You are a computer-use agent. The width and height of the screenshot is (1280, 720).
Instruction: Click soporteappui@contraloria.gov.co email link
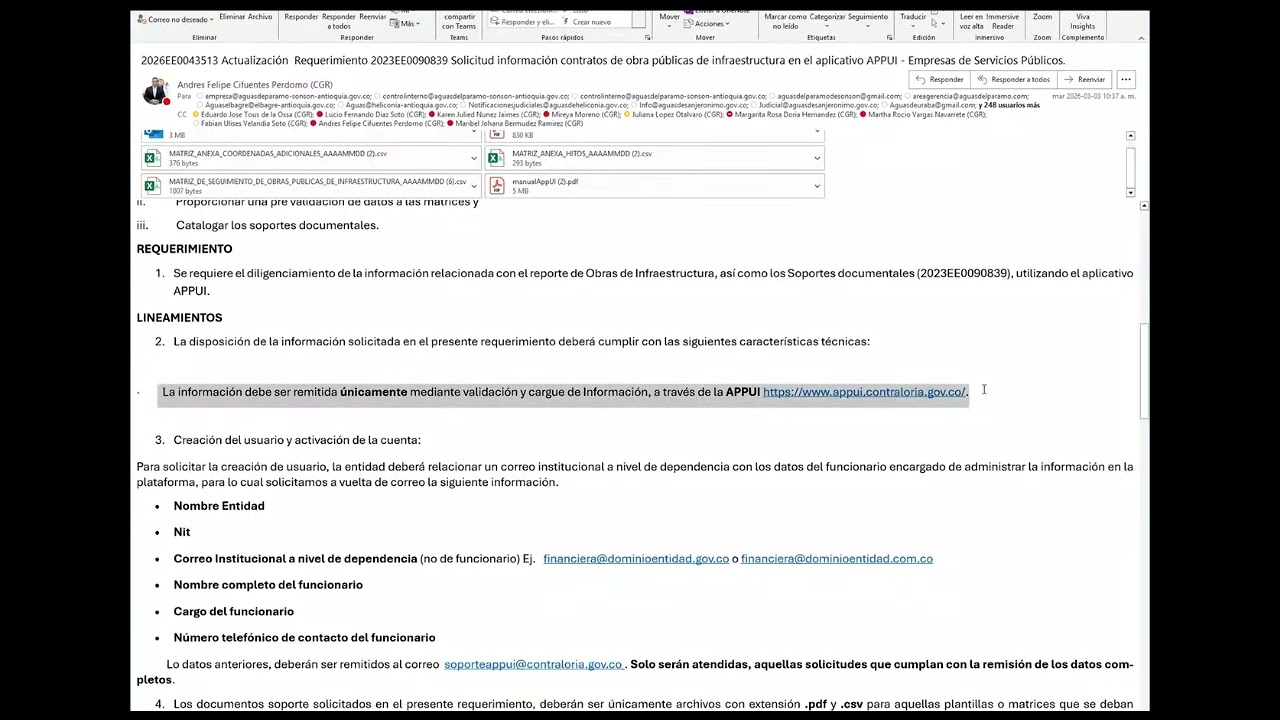[x=533, y=664]
